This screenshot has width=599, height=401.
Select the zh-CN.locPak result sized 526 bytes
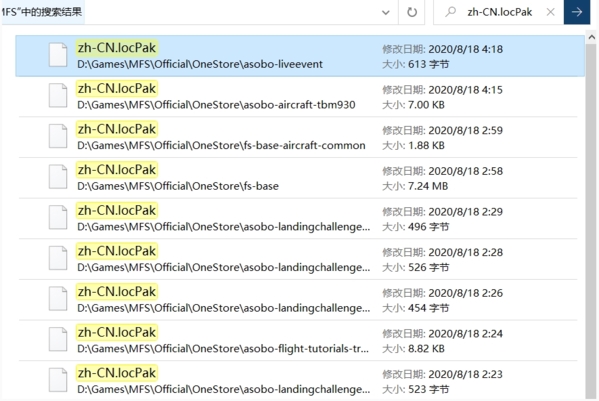(298, 259)
